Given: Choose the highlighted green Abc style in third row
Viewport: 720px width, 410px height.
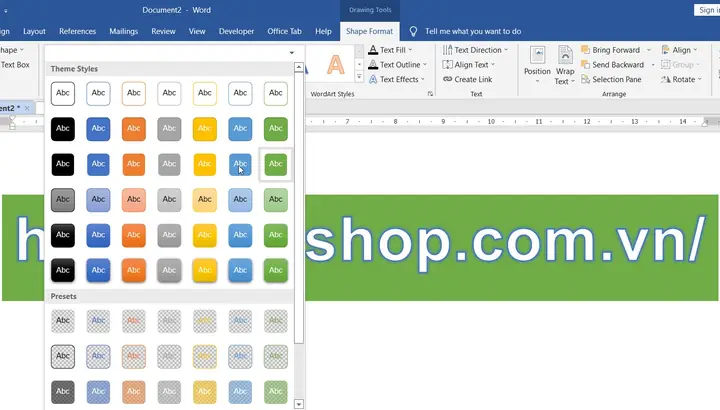Looking at the screenshot, I should point(276,165).
